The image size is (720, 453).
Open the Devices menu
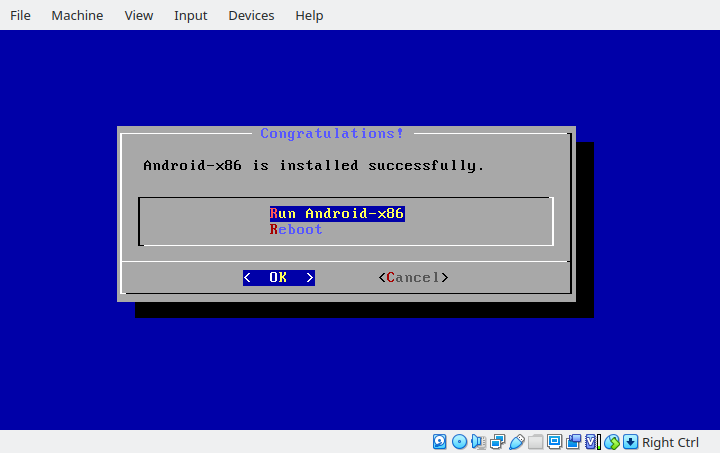tap(251, 16)
